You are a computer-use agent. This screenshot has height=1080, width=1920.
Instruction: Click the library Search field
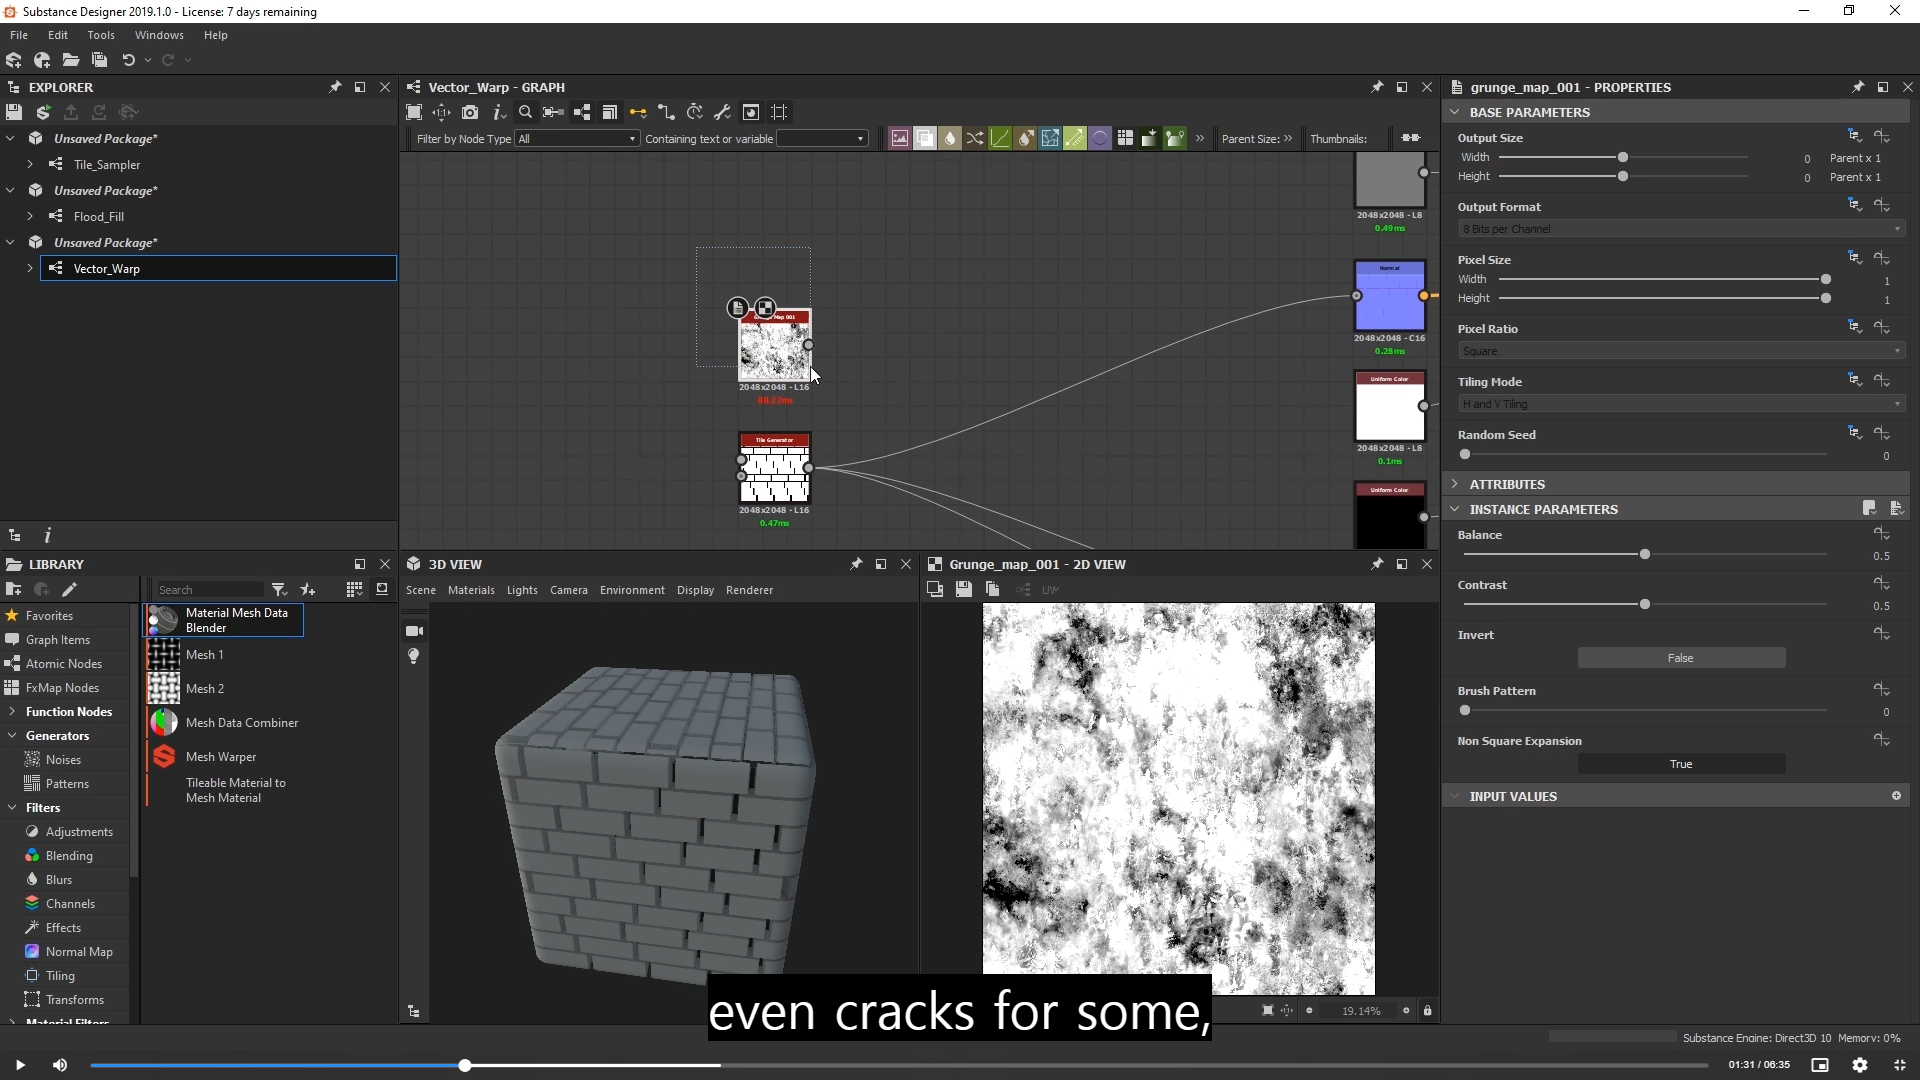208,590
